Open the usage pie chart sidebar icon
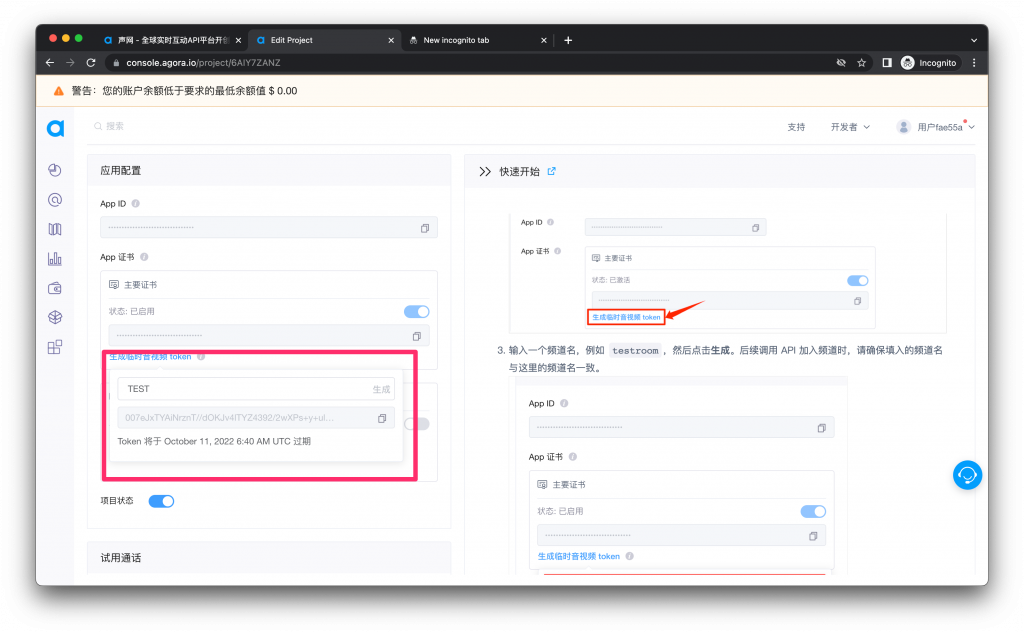This screenshot has height=633, width=1024. 55,170
